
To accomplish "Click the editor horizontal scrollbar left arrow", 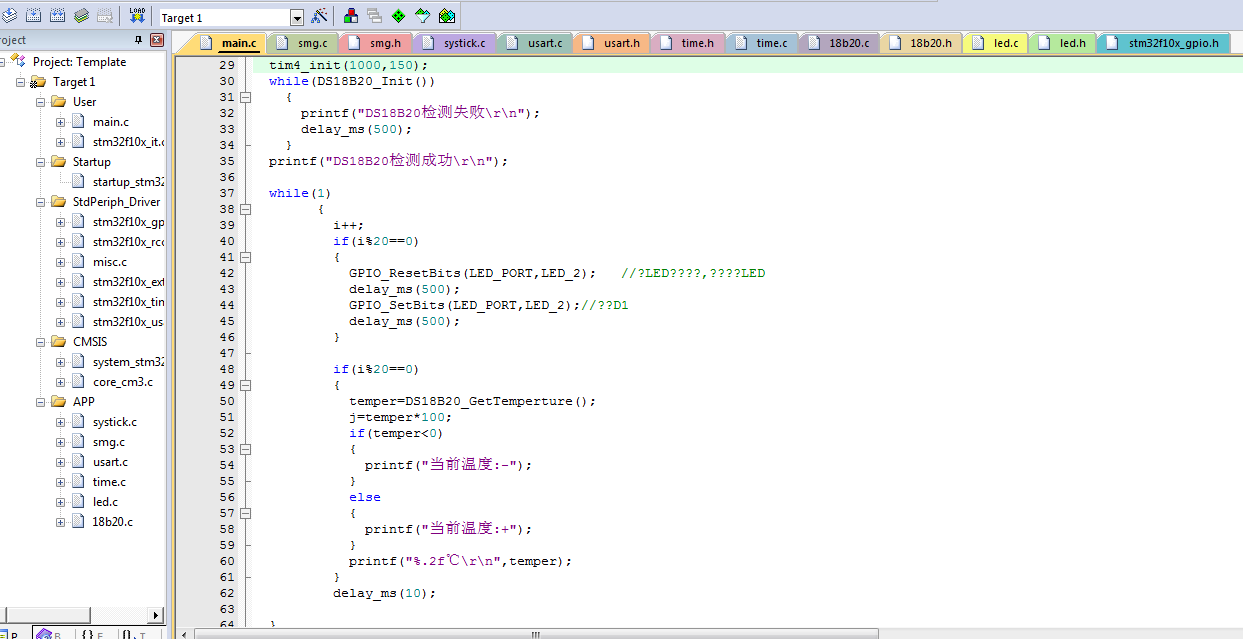I will (185, 634).
